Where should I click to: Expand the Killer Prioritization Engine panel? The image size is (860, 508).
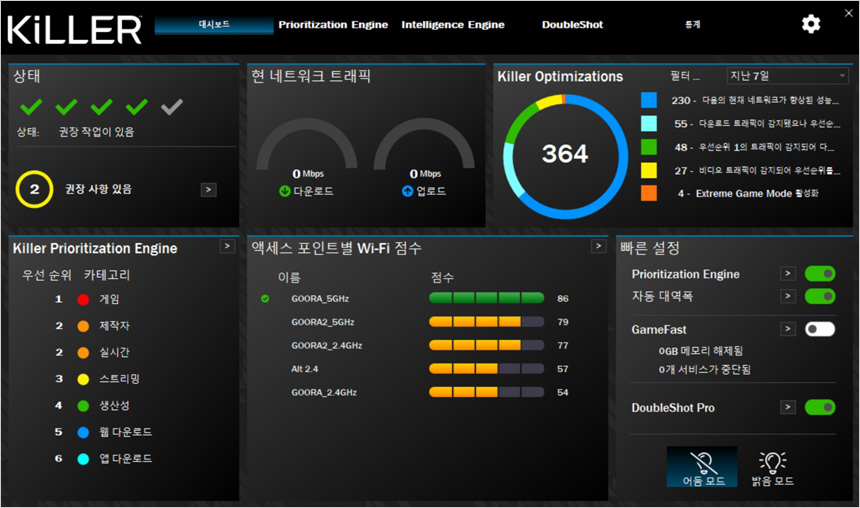[x=227, y=246]
